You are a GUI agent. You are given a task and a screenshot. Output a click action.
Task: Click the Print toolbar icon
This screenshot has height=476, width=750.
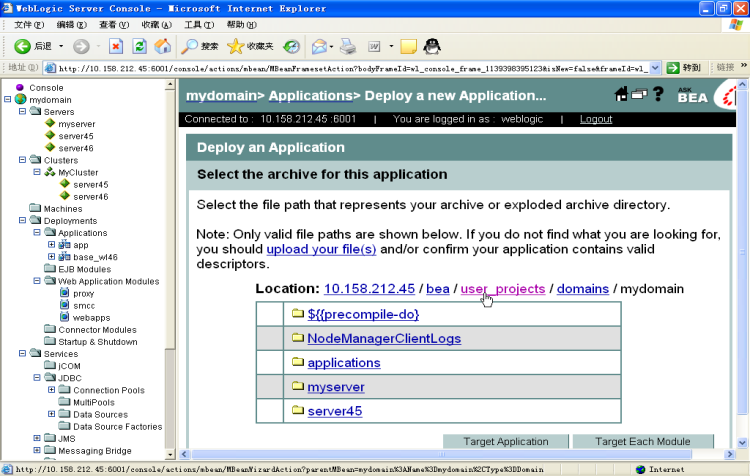pos(348,46)
